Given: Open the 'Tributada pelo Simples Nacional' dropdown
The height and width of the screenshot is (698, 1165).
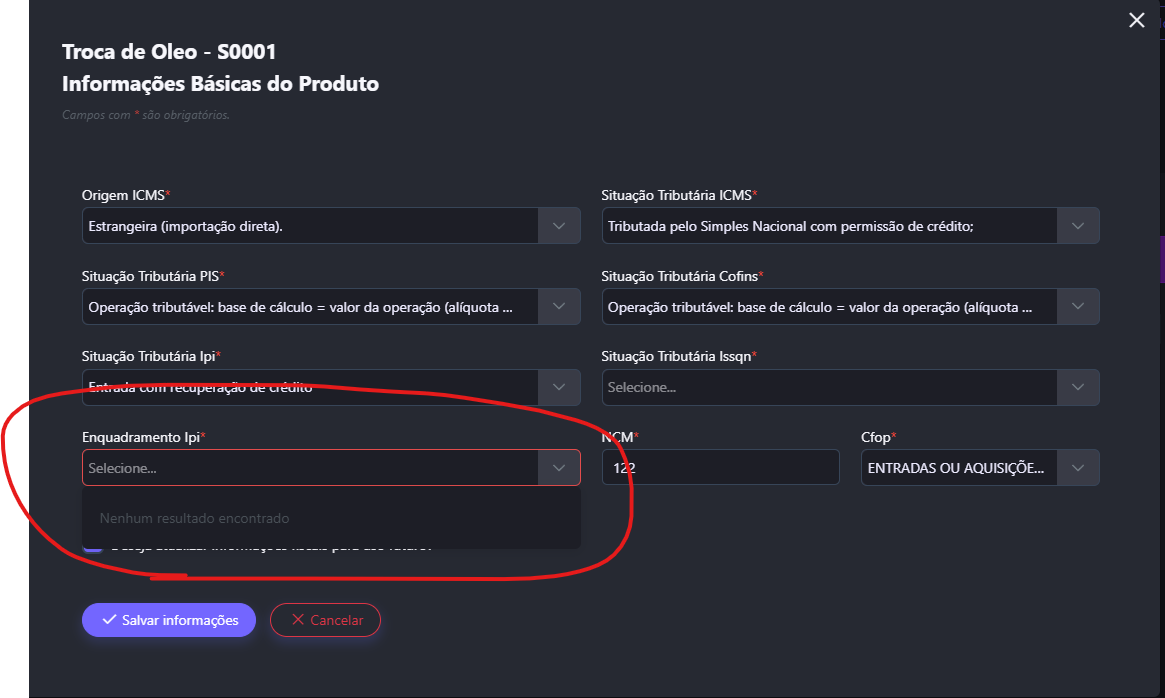Looking at the screenshot, I should [x=829, y=226].
